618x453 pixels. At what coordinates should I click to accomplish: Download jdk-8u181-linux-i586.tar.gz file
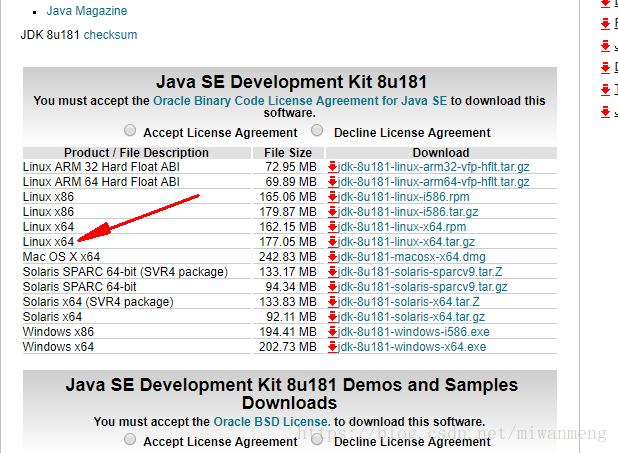pos(408,212)
